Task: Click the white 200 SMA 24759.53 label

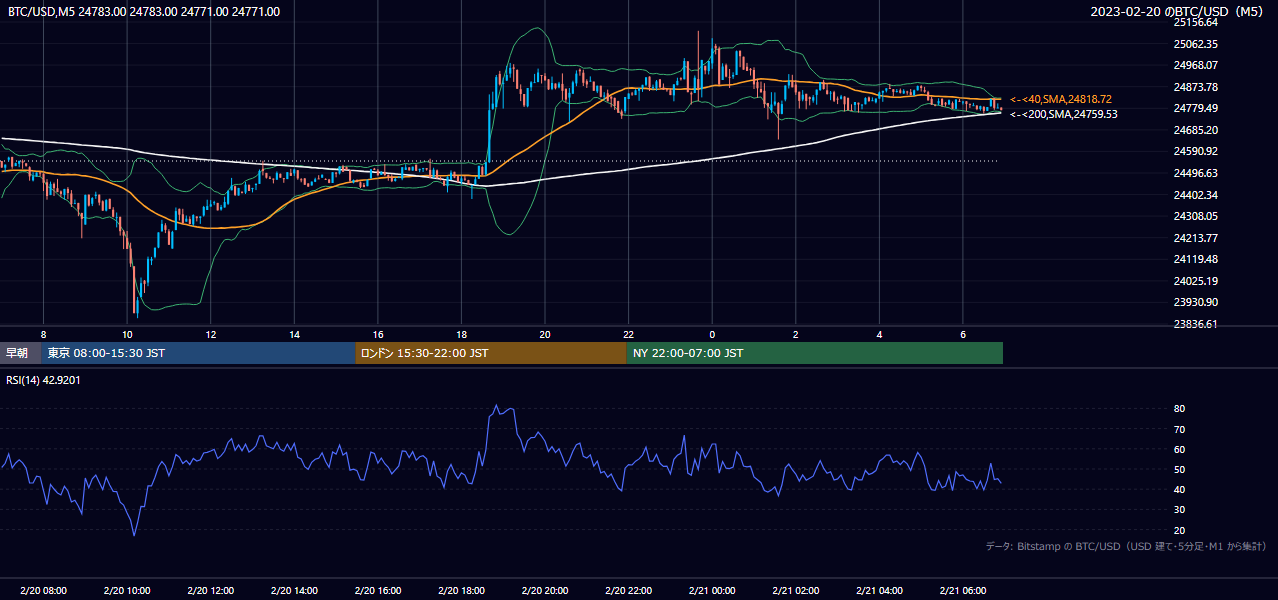Action: [1063, 114]
